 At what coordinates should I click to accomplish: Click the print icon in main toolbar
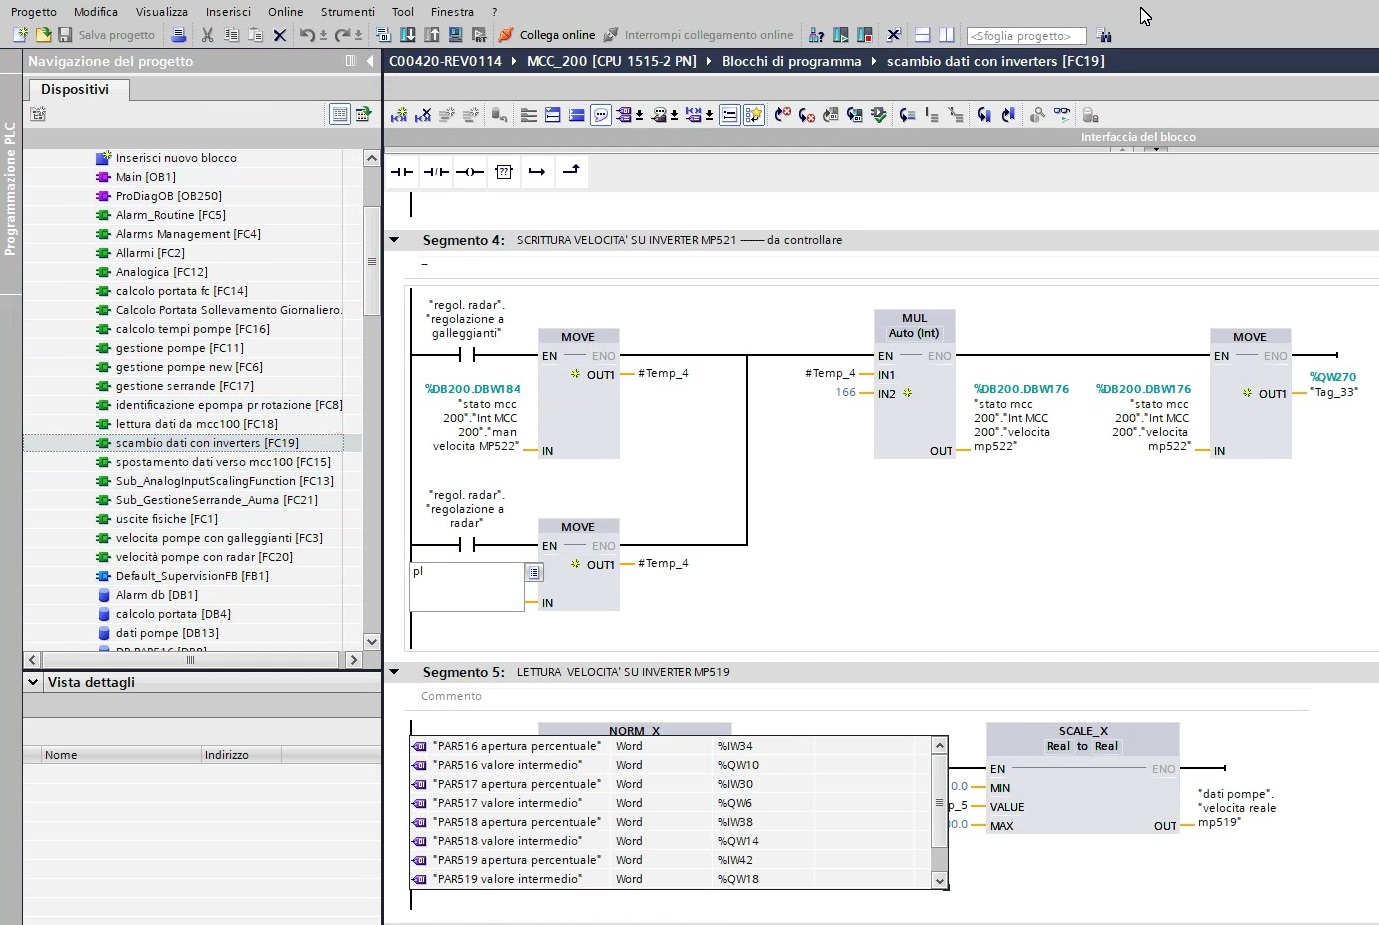(178, 35)
